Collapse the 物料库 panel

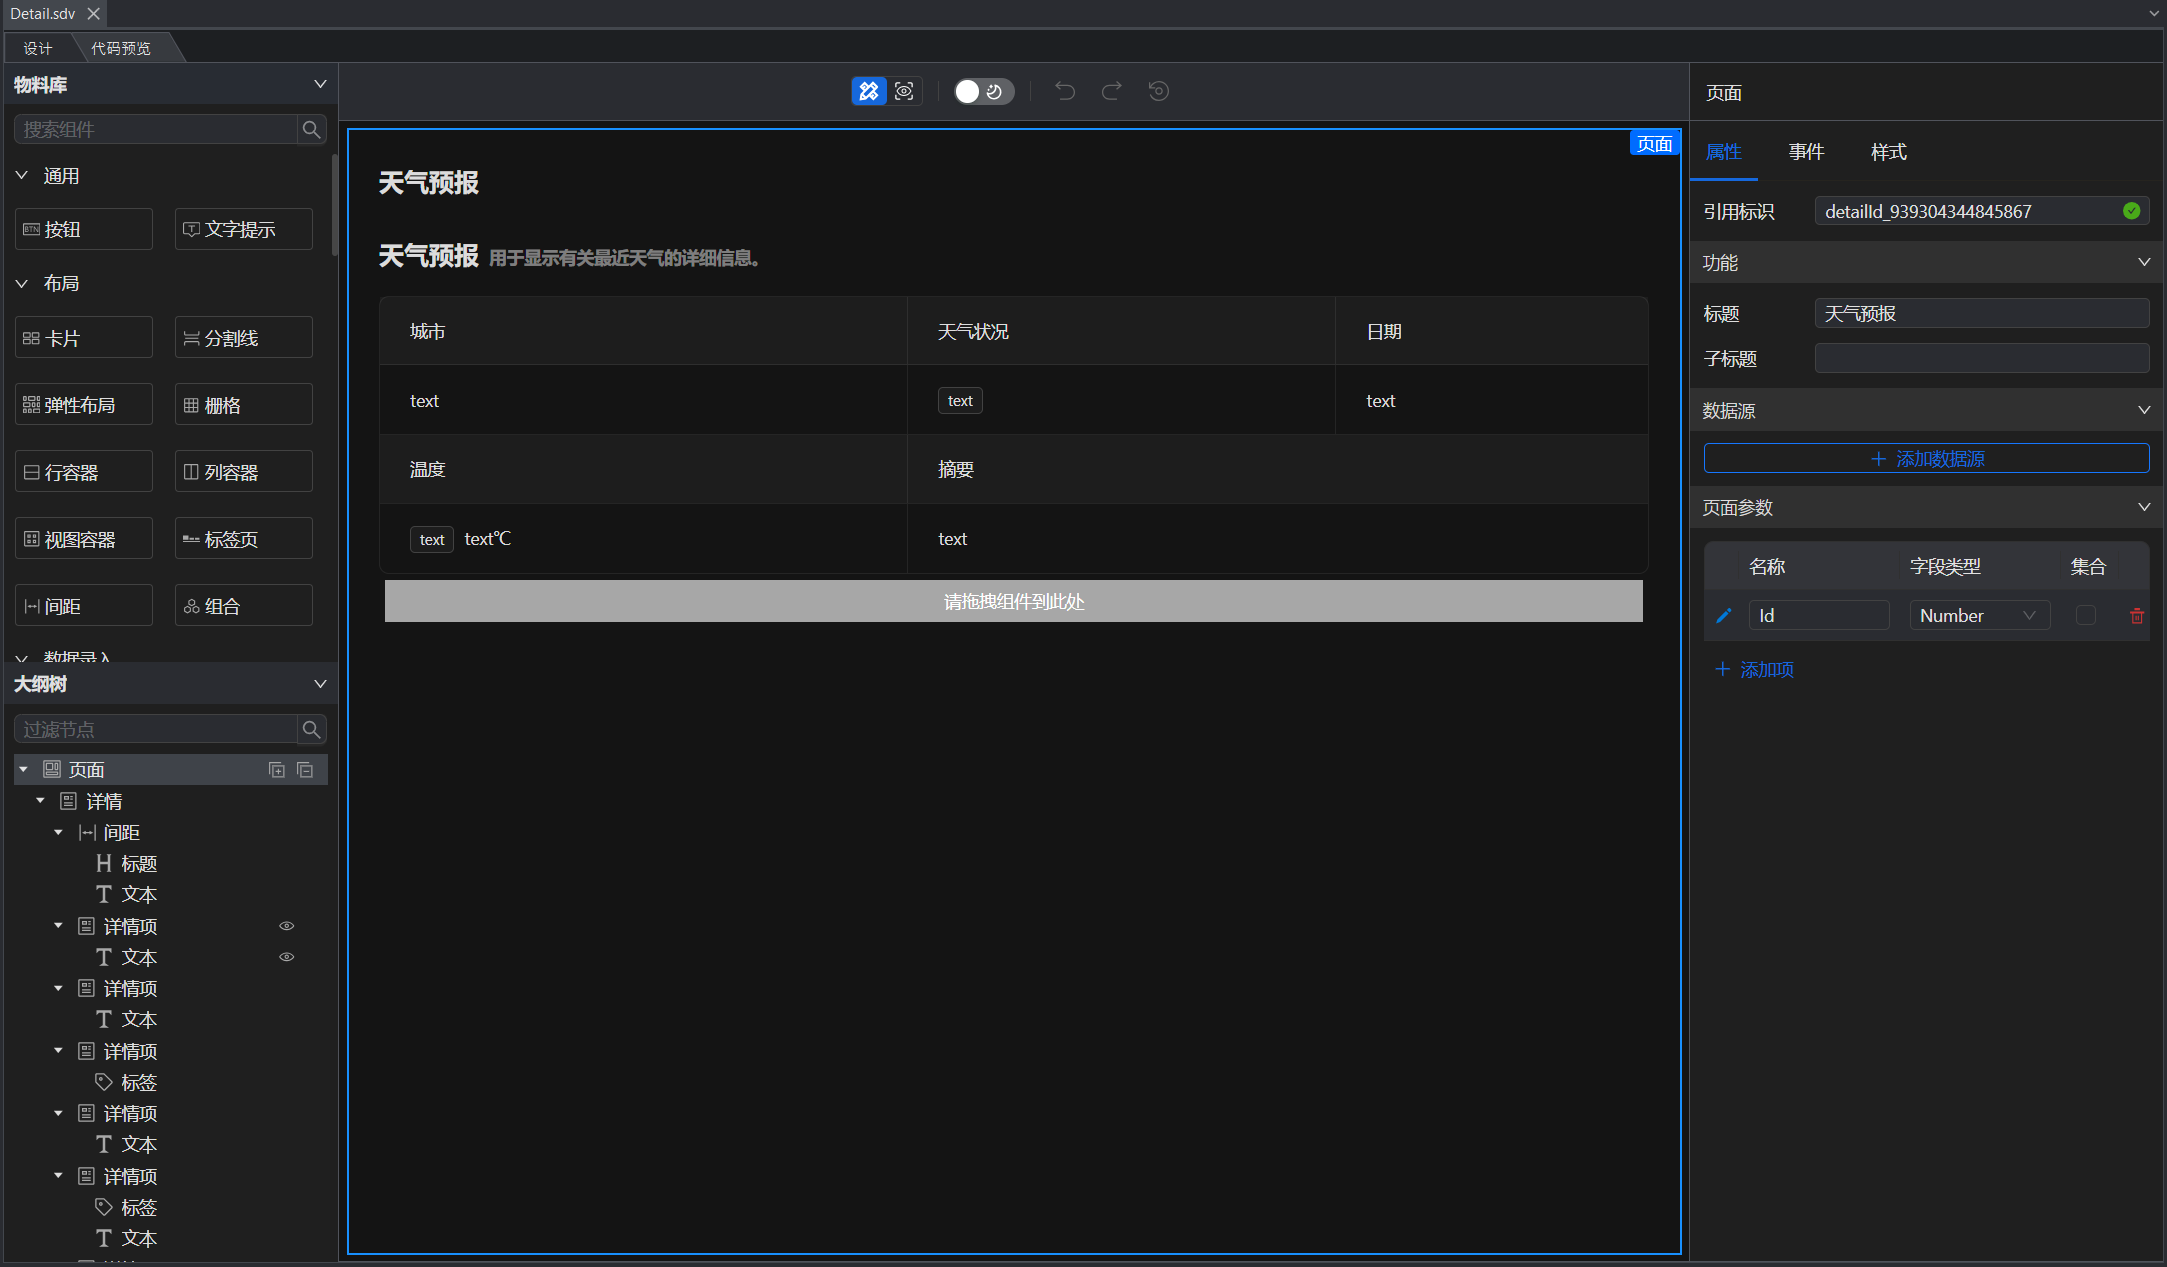click(x=320, y=84)
